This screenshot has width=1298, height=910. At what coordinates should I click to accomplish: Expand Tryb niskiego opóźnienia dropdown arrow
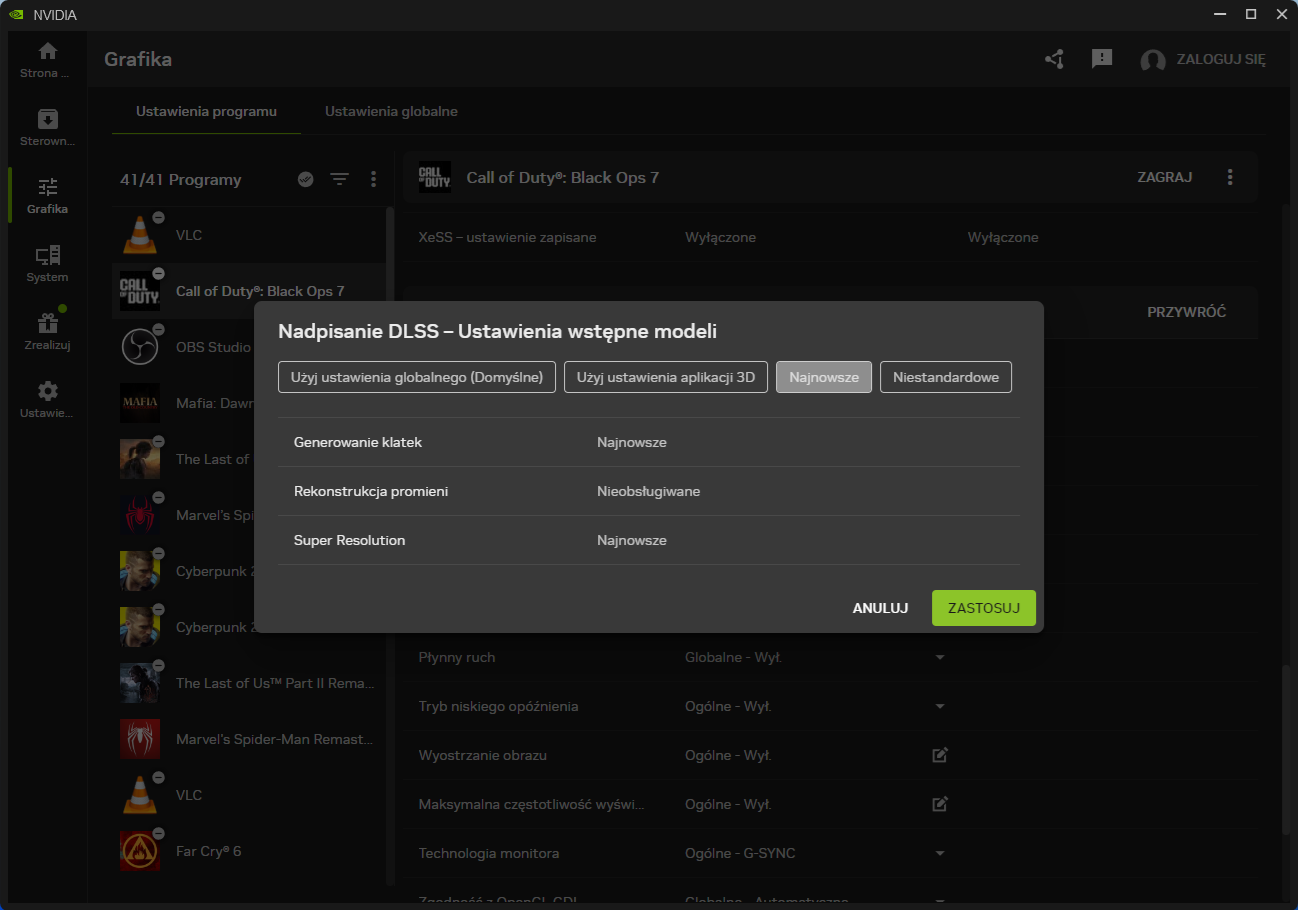940,707
